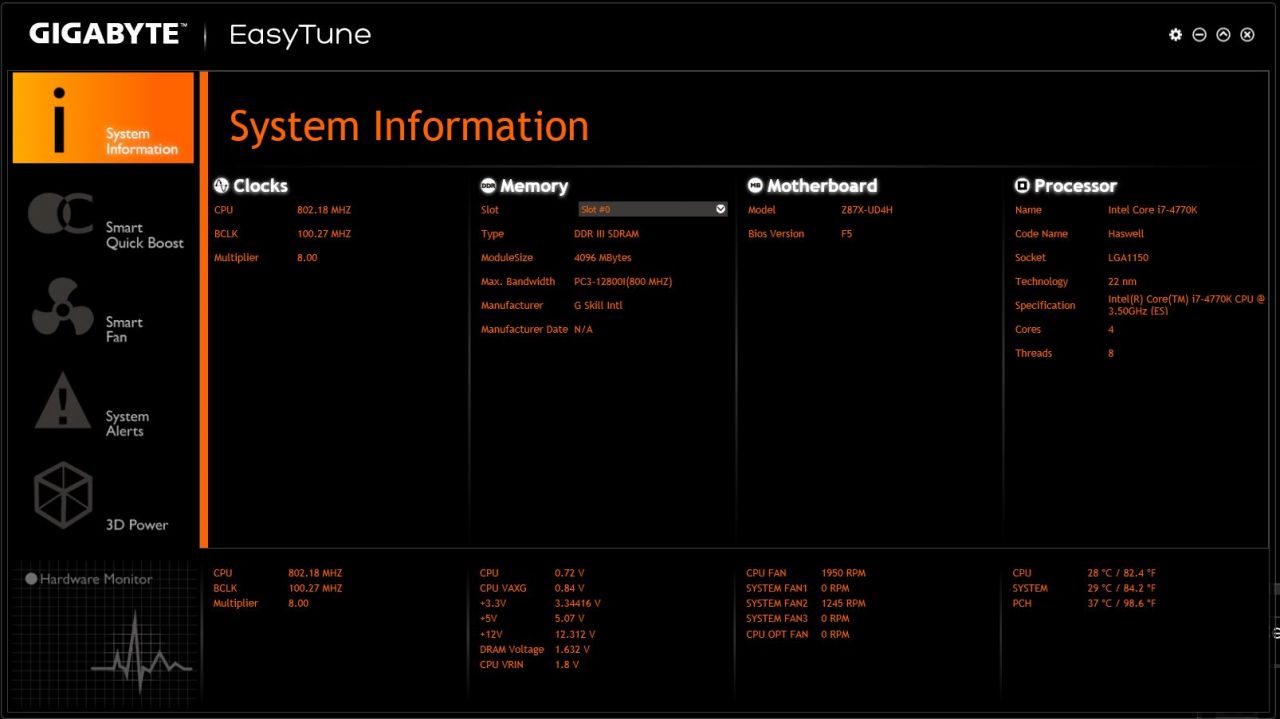Open the Hardware Monitor graph panel
The height and width of the screenshot is (719, 1280).
click(x=105, y=632)
